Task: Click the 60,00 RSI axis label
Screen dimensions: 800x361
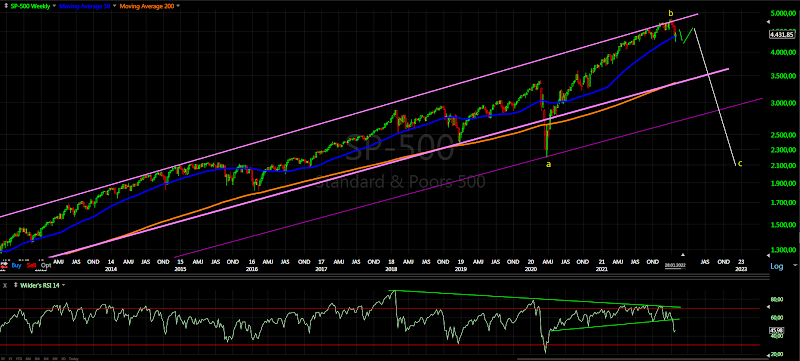Action: [x=777, y=317]
